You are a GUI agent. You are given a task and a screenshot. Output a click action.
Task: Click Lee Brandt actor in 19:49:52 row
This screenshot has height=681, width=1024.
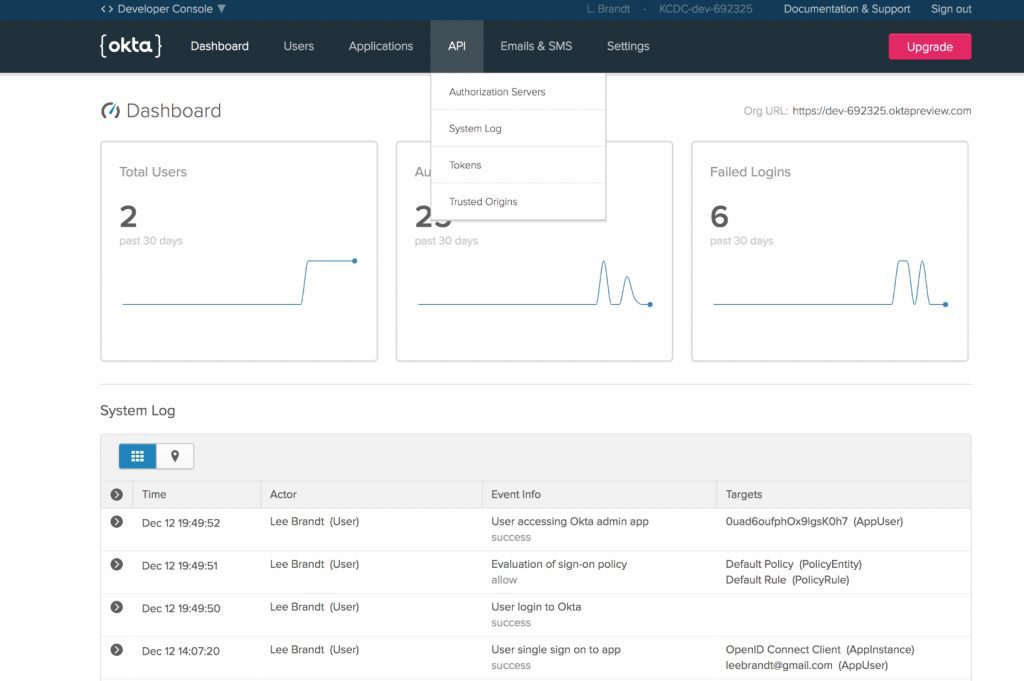coord(314,521)
